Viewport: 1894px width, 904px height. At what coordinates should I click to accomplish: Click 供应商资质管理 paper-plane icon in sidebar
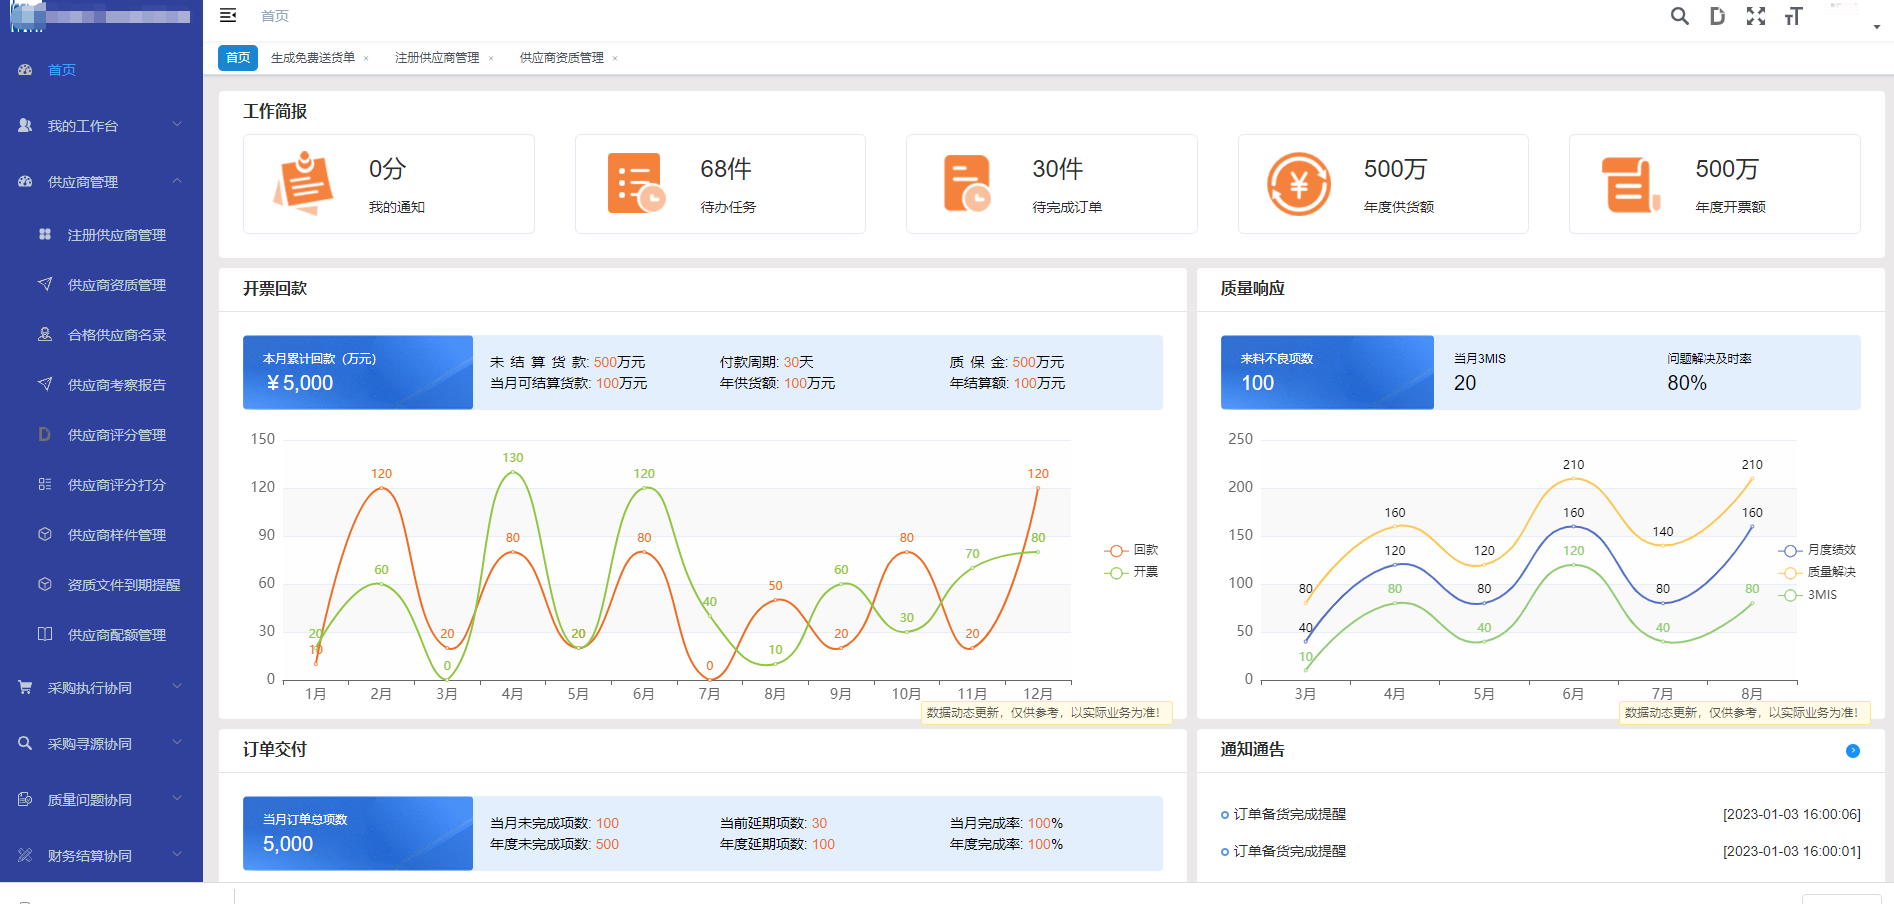(x=45, y=285)
